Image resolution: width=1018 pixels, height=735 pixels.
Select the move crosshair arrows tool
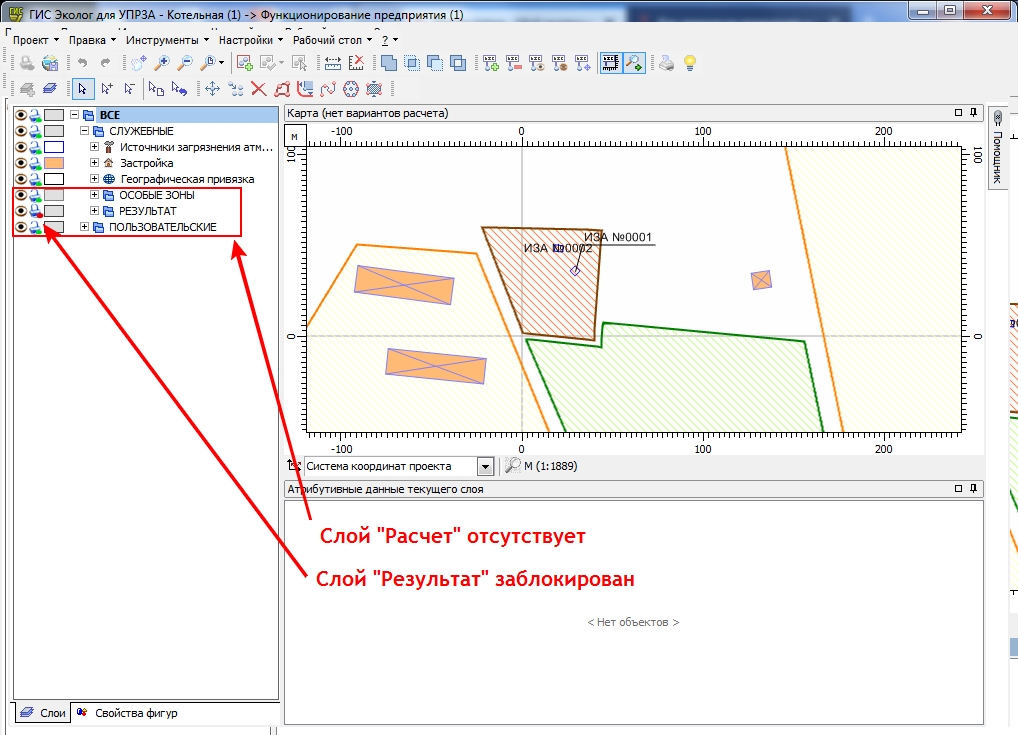pos(212,89)
